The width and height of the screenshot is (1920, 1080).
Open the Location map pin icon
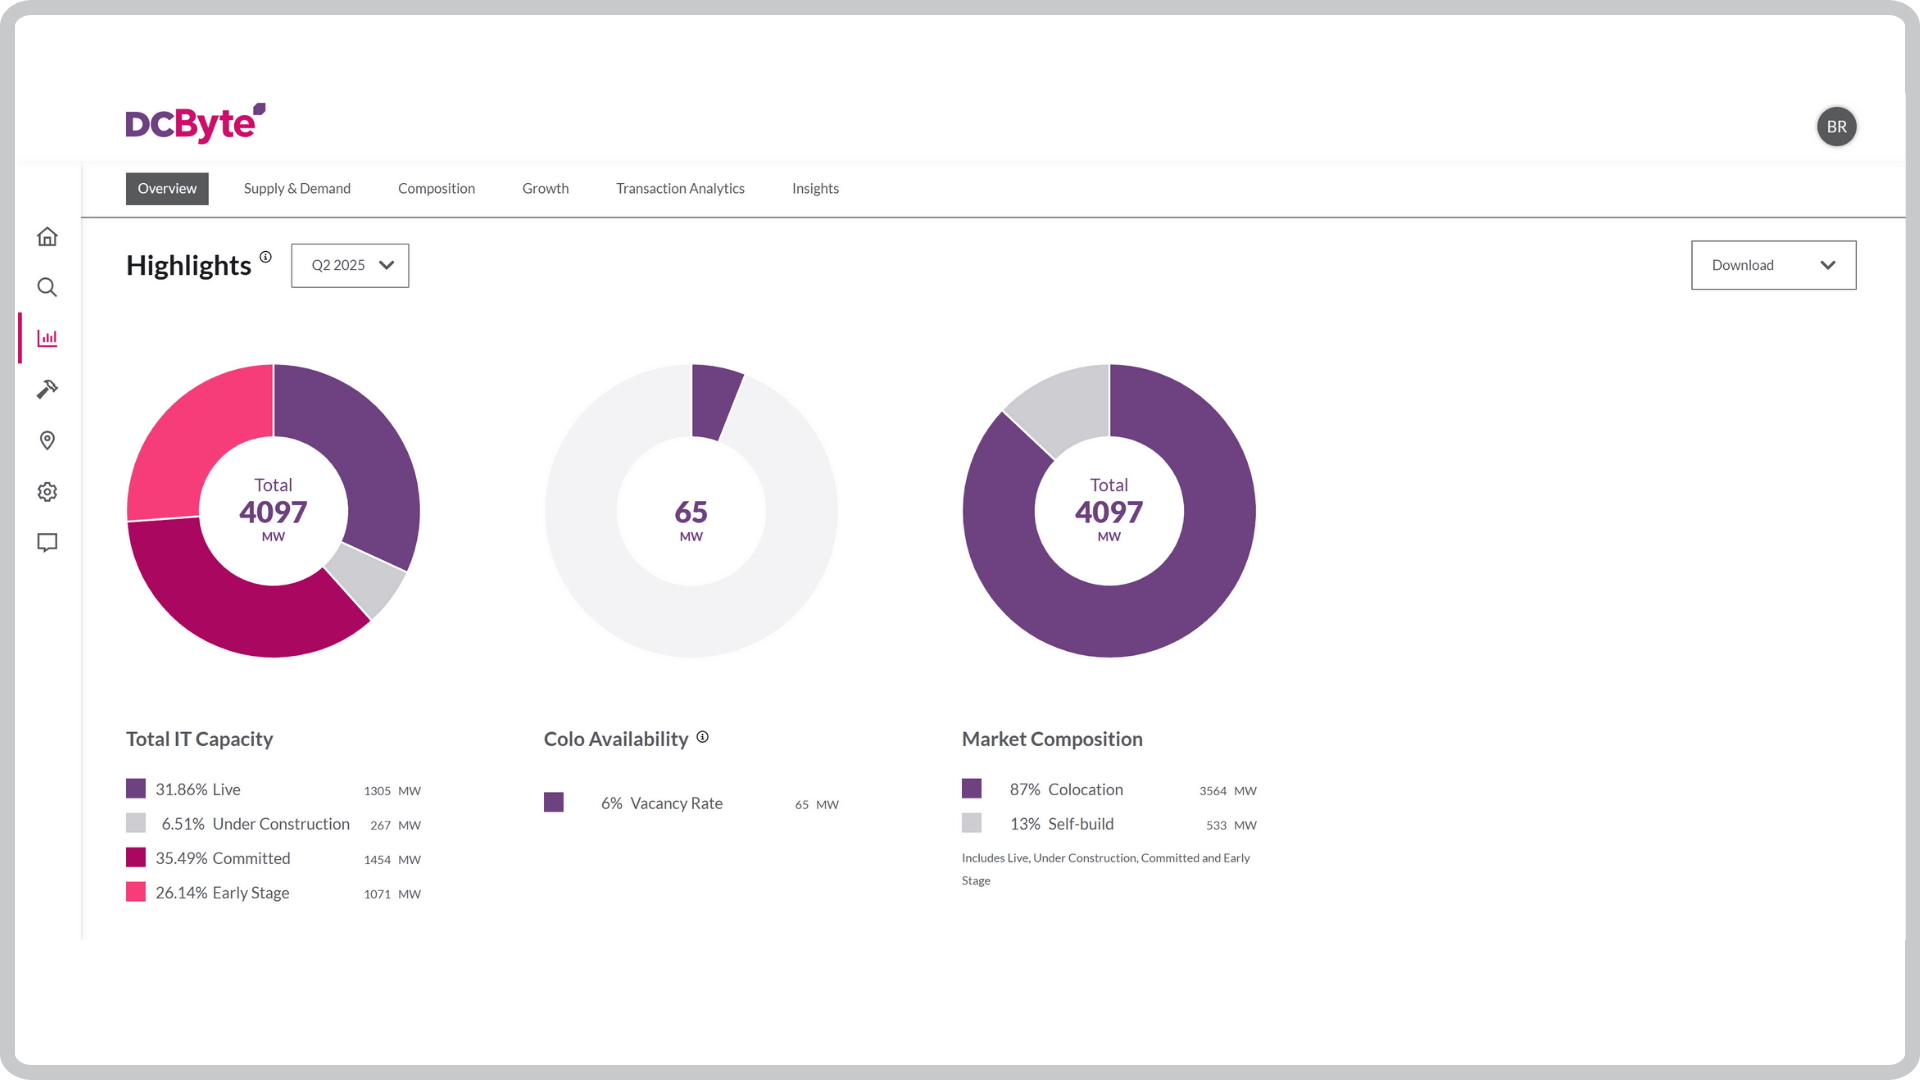47,440
